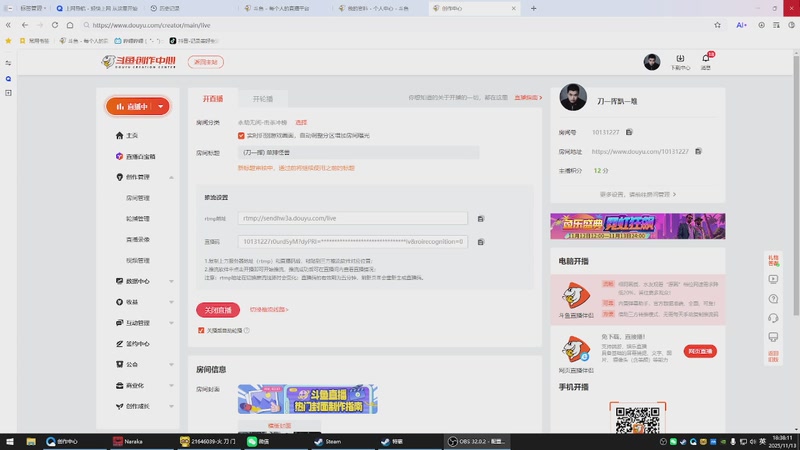
Task: Switch to the 开直播 tab
Action: coord(213,98)
